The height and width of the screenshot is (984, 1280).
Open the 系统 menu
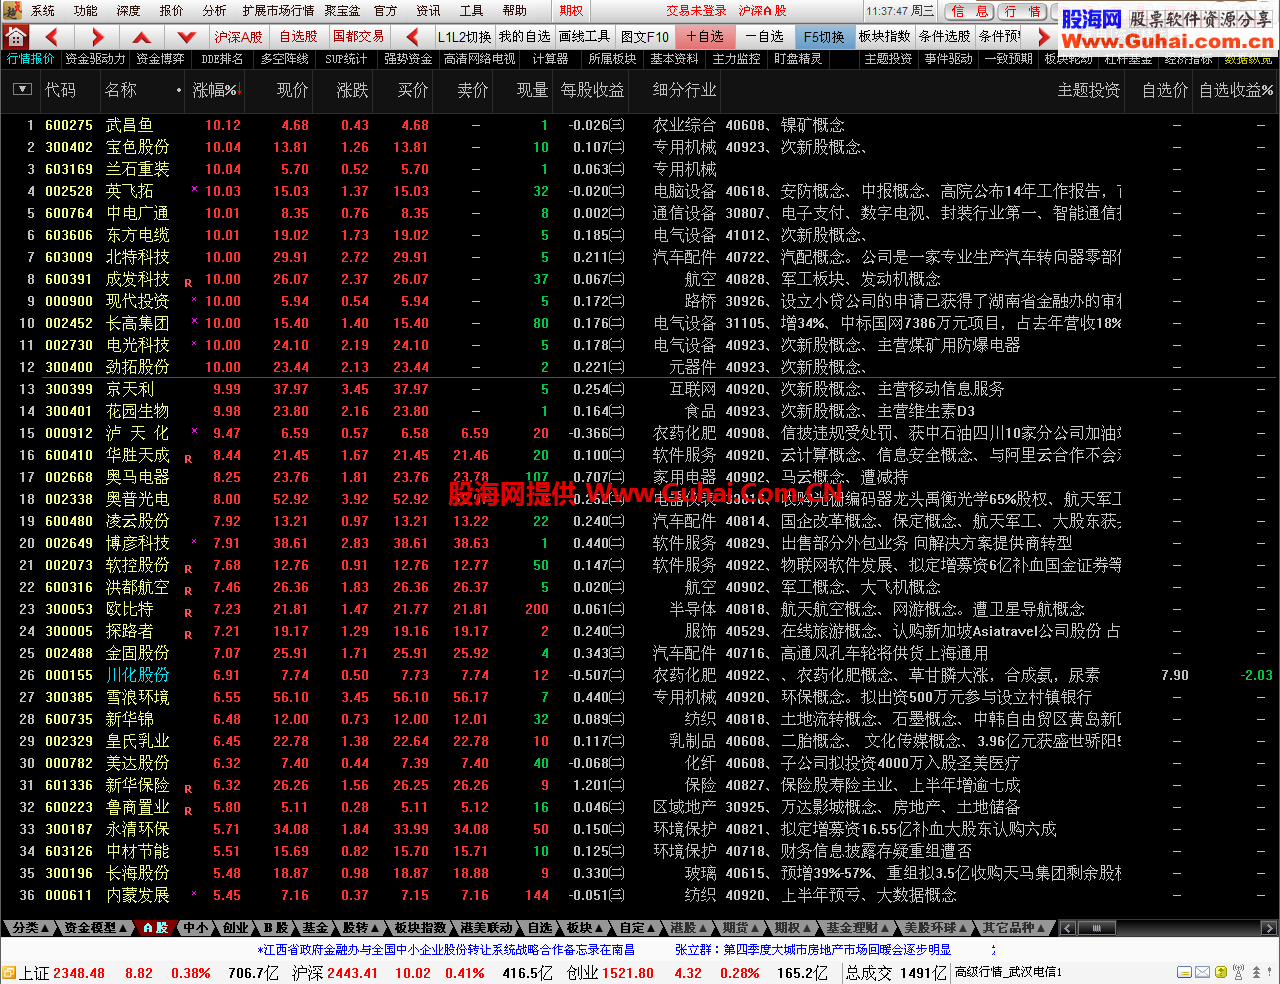coord(43,11)
